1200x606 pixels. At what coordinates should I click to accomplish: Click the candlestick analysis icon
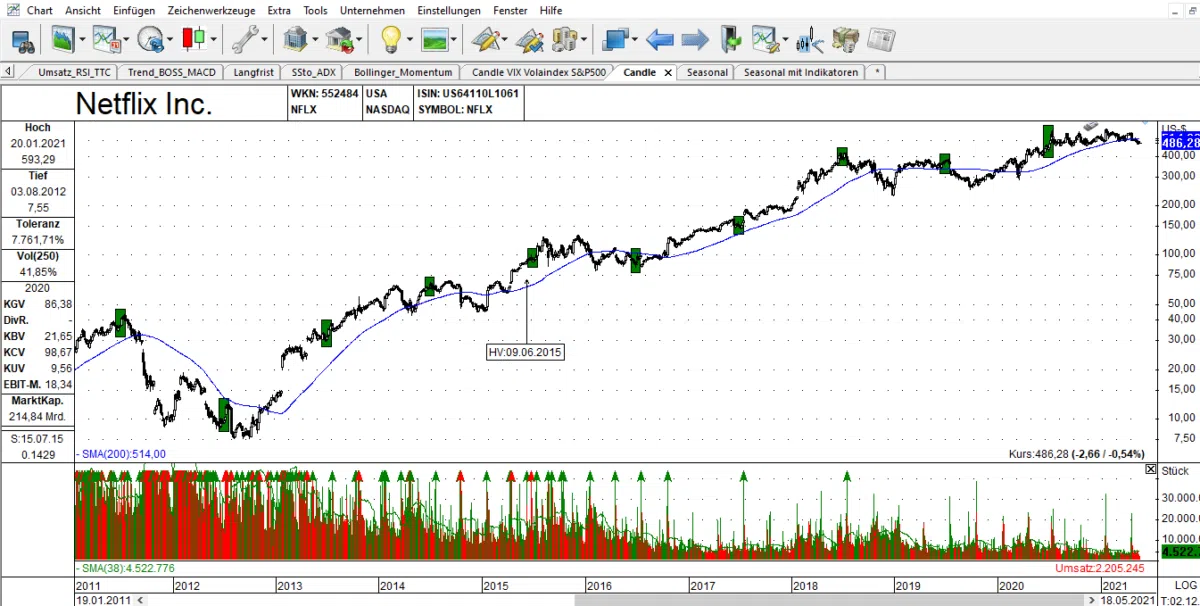click(x=810, y=40)
